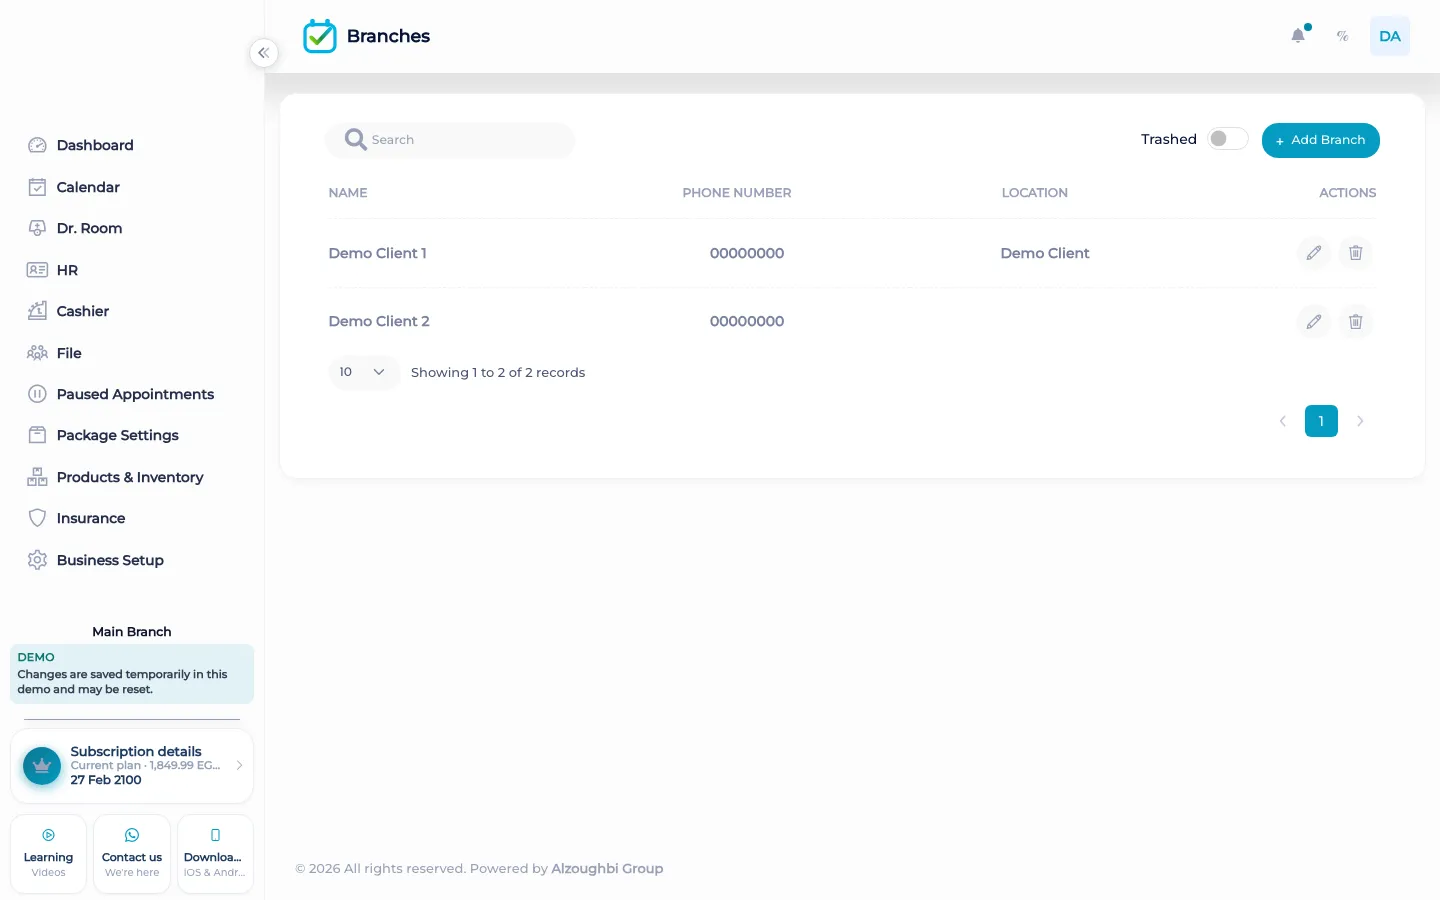Go to the next page arrow
Screen dimensions: 1440x900
[1360, 421]
